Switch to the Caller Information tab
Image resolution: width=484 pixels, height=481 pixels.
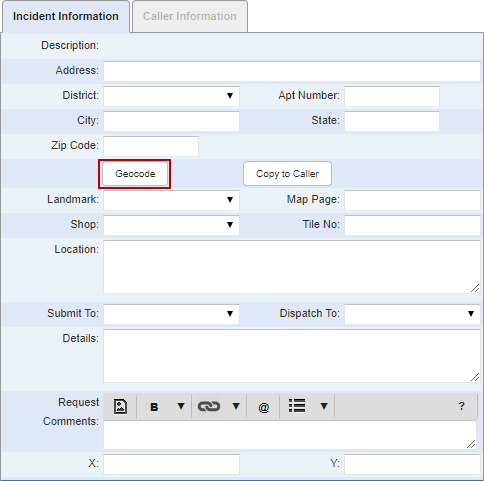coord(190,16)
